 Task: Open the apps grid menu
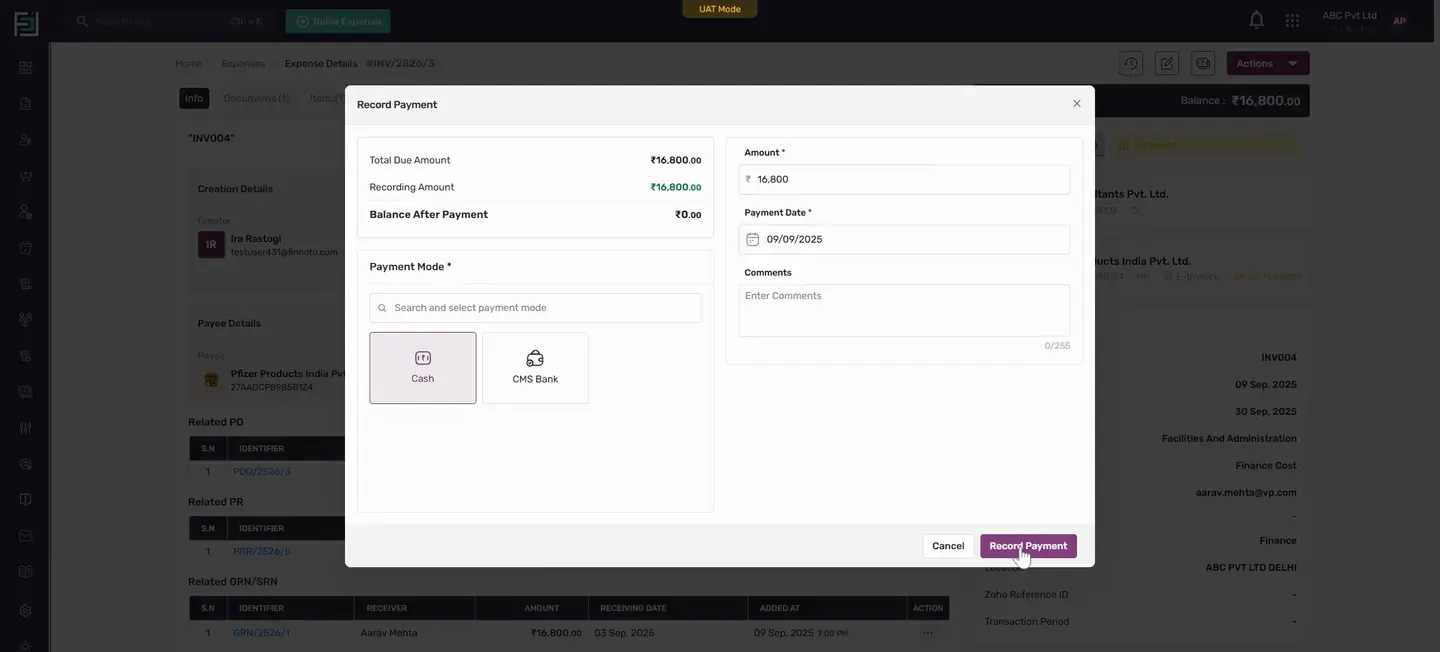click(x=1293, y=20)
